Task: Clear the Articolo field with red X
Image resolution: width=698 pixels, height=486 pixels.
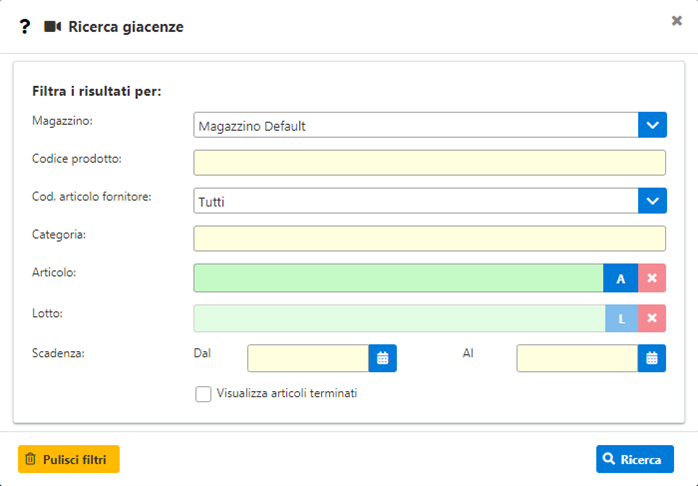Action: [x=652, y=278]
